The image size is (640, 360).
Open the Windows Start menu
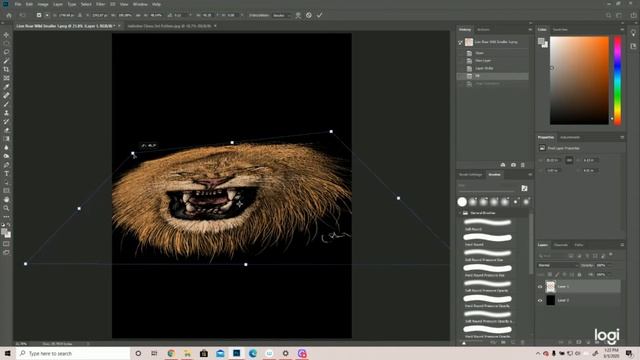click(x=7, y=353)
